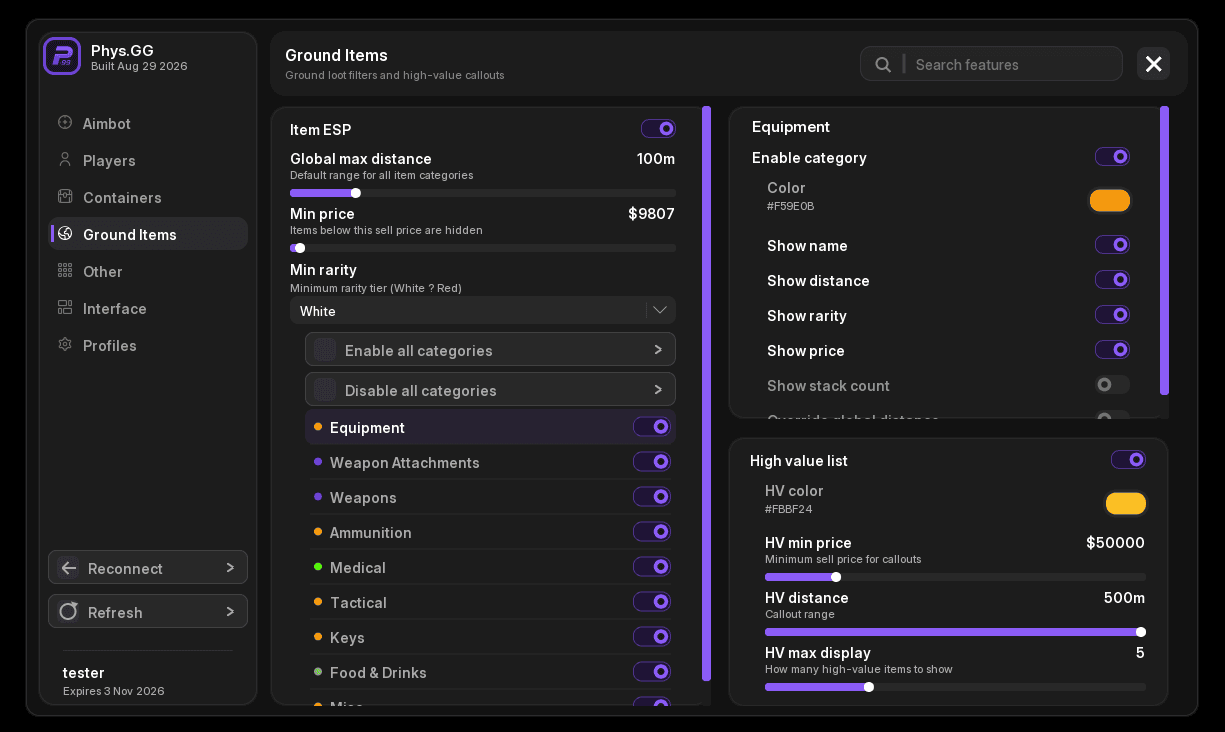This screenshot has height=732, width=1225.
Task: Toggle the Keys category switch
Action: [x=652, y=637]
